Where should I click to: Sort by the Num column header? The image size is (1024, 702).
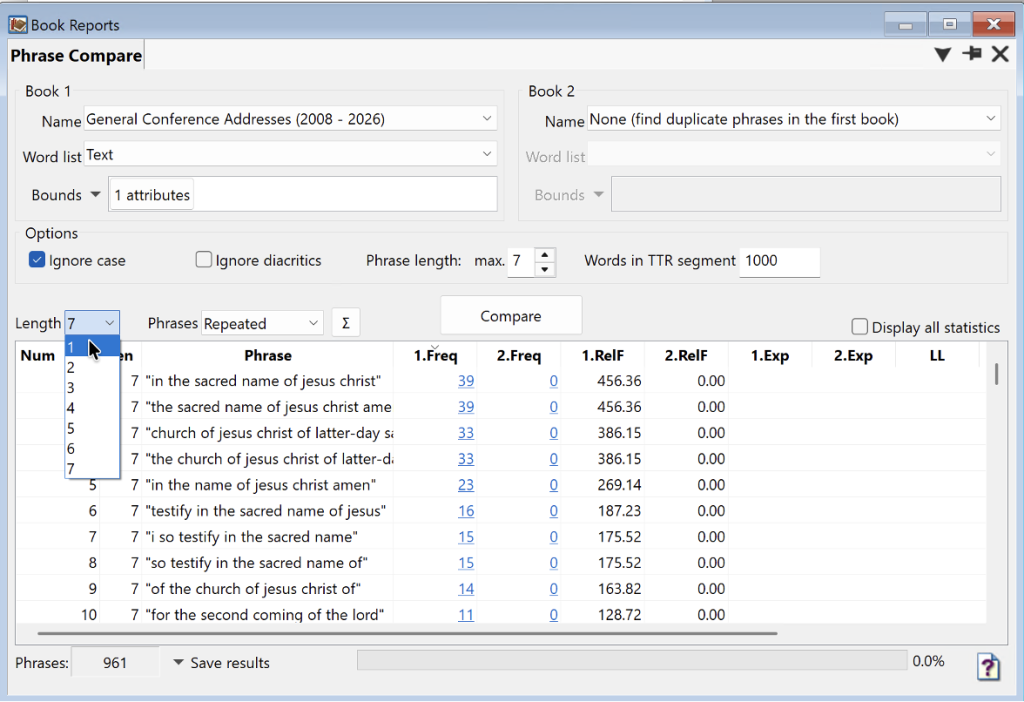point(38,355)
